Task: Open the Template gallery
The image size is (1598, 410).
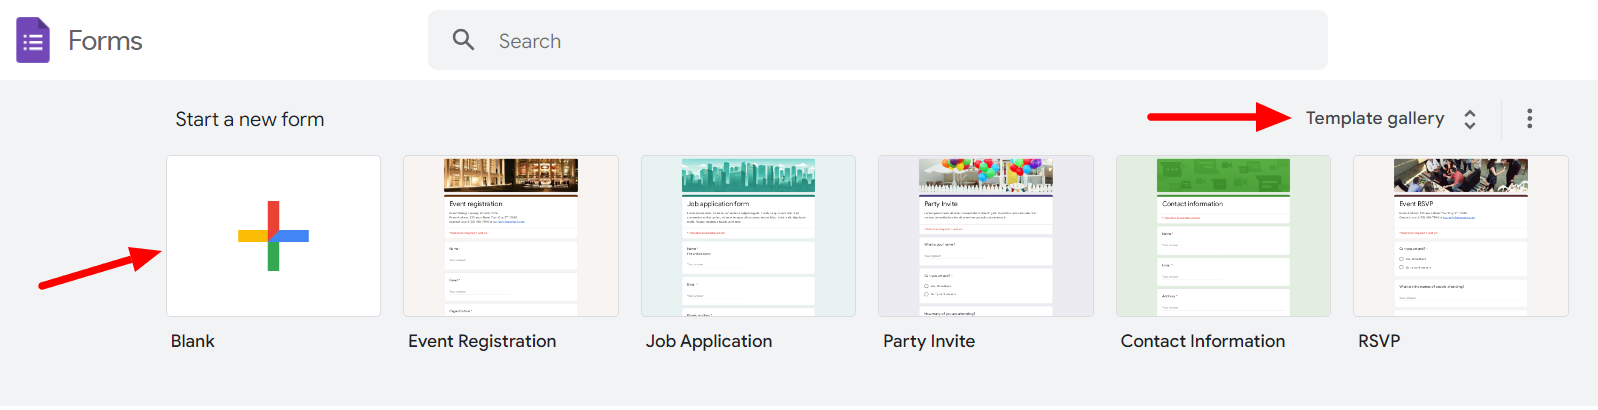Action: [x=1375, y=118]
